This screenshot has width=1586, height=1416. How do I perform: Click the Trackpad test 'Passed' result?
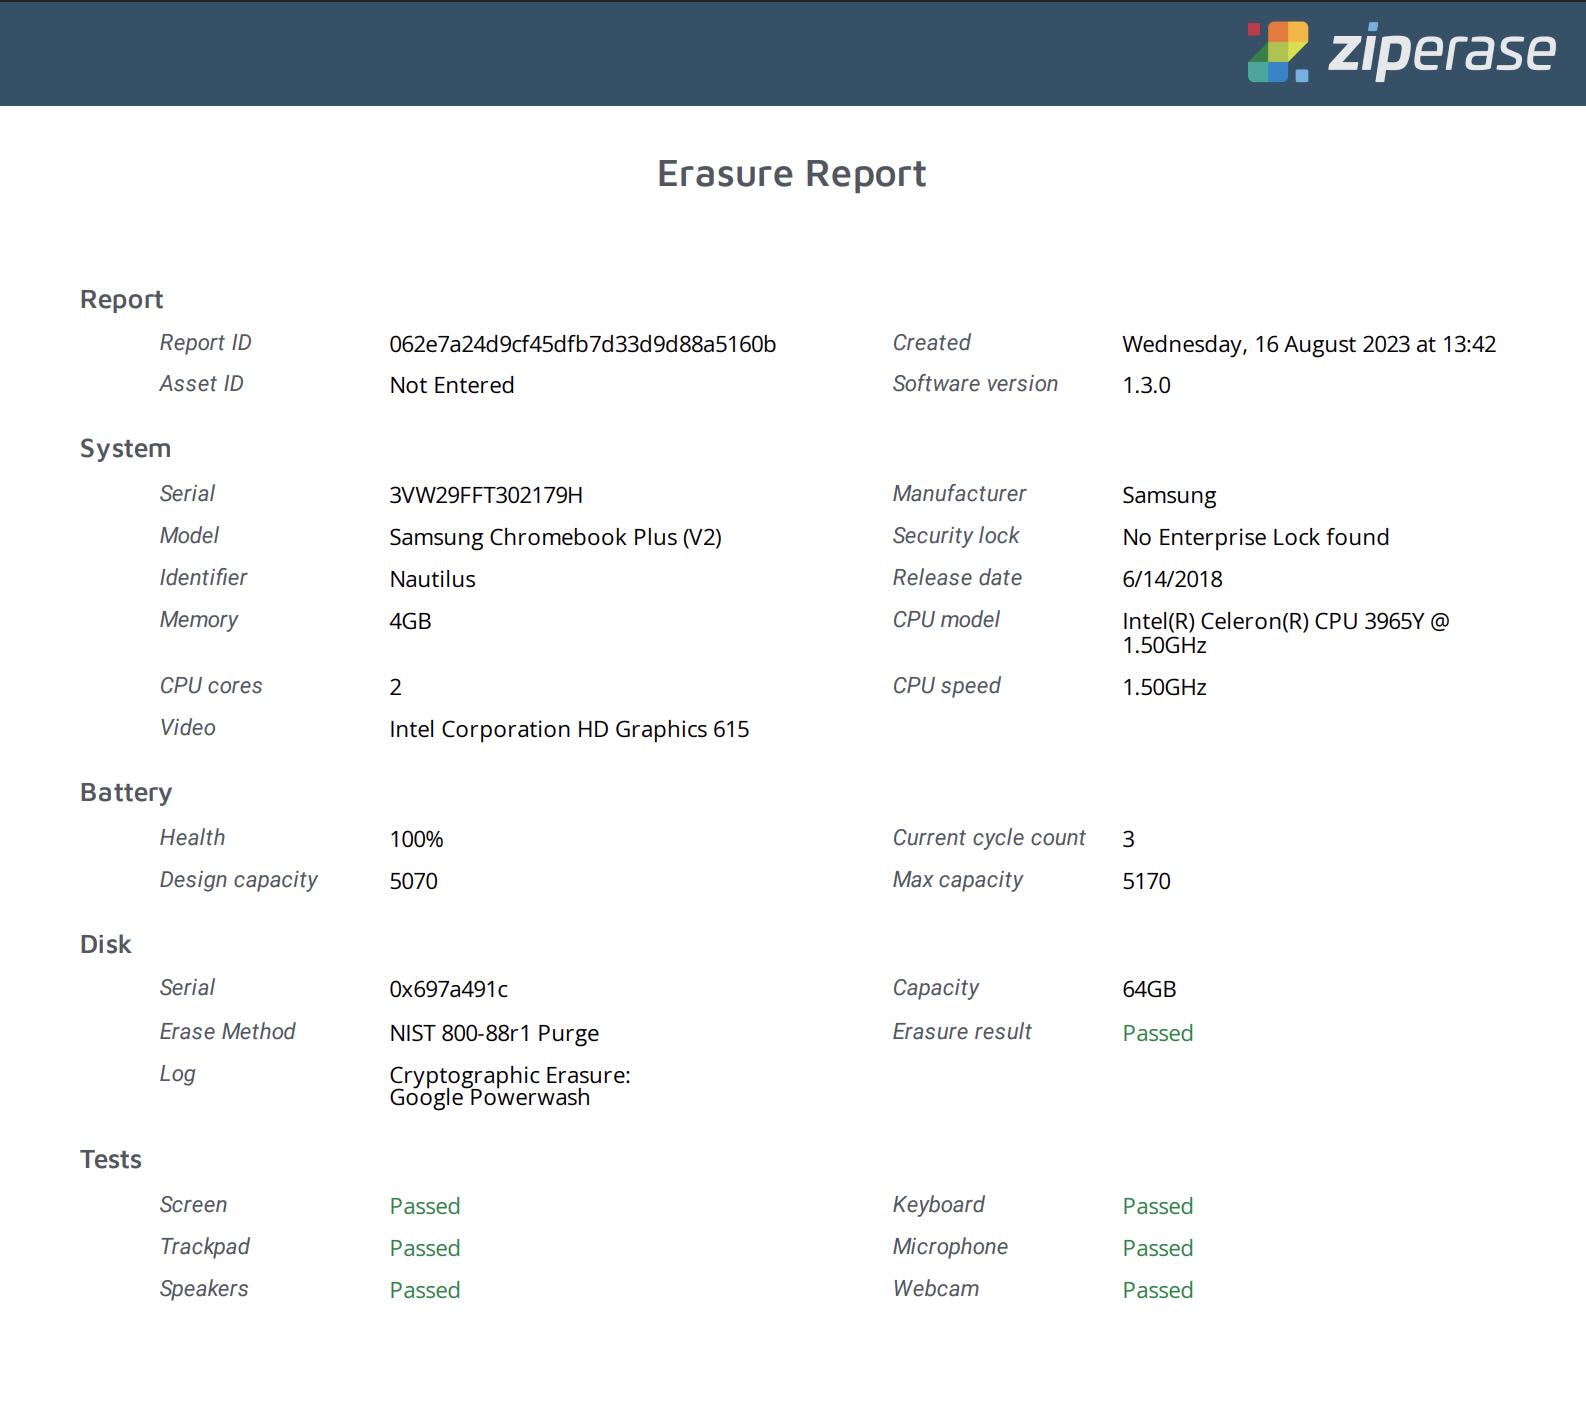424,1248
